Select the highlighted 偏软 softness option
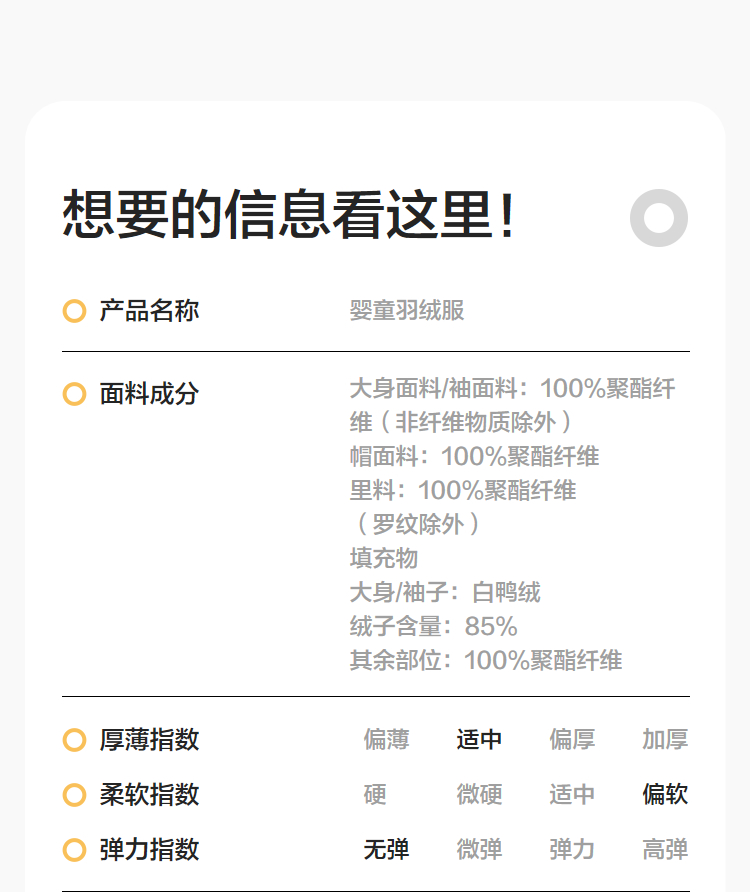 (x=665, y=795)
